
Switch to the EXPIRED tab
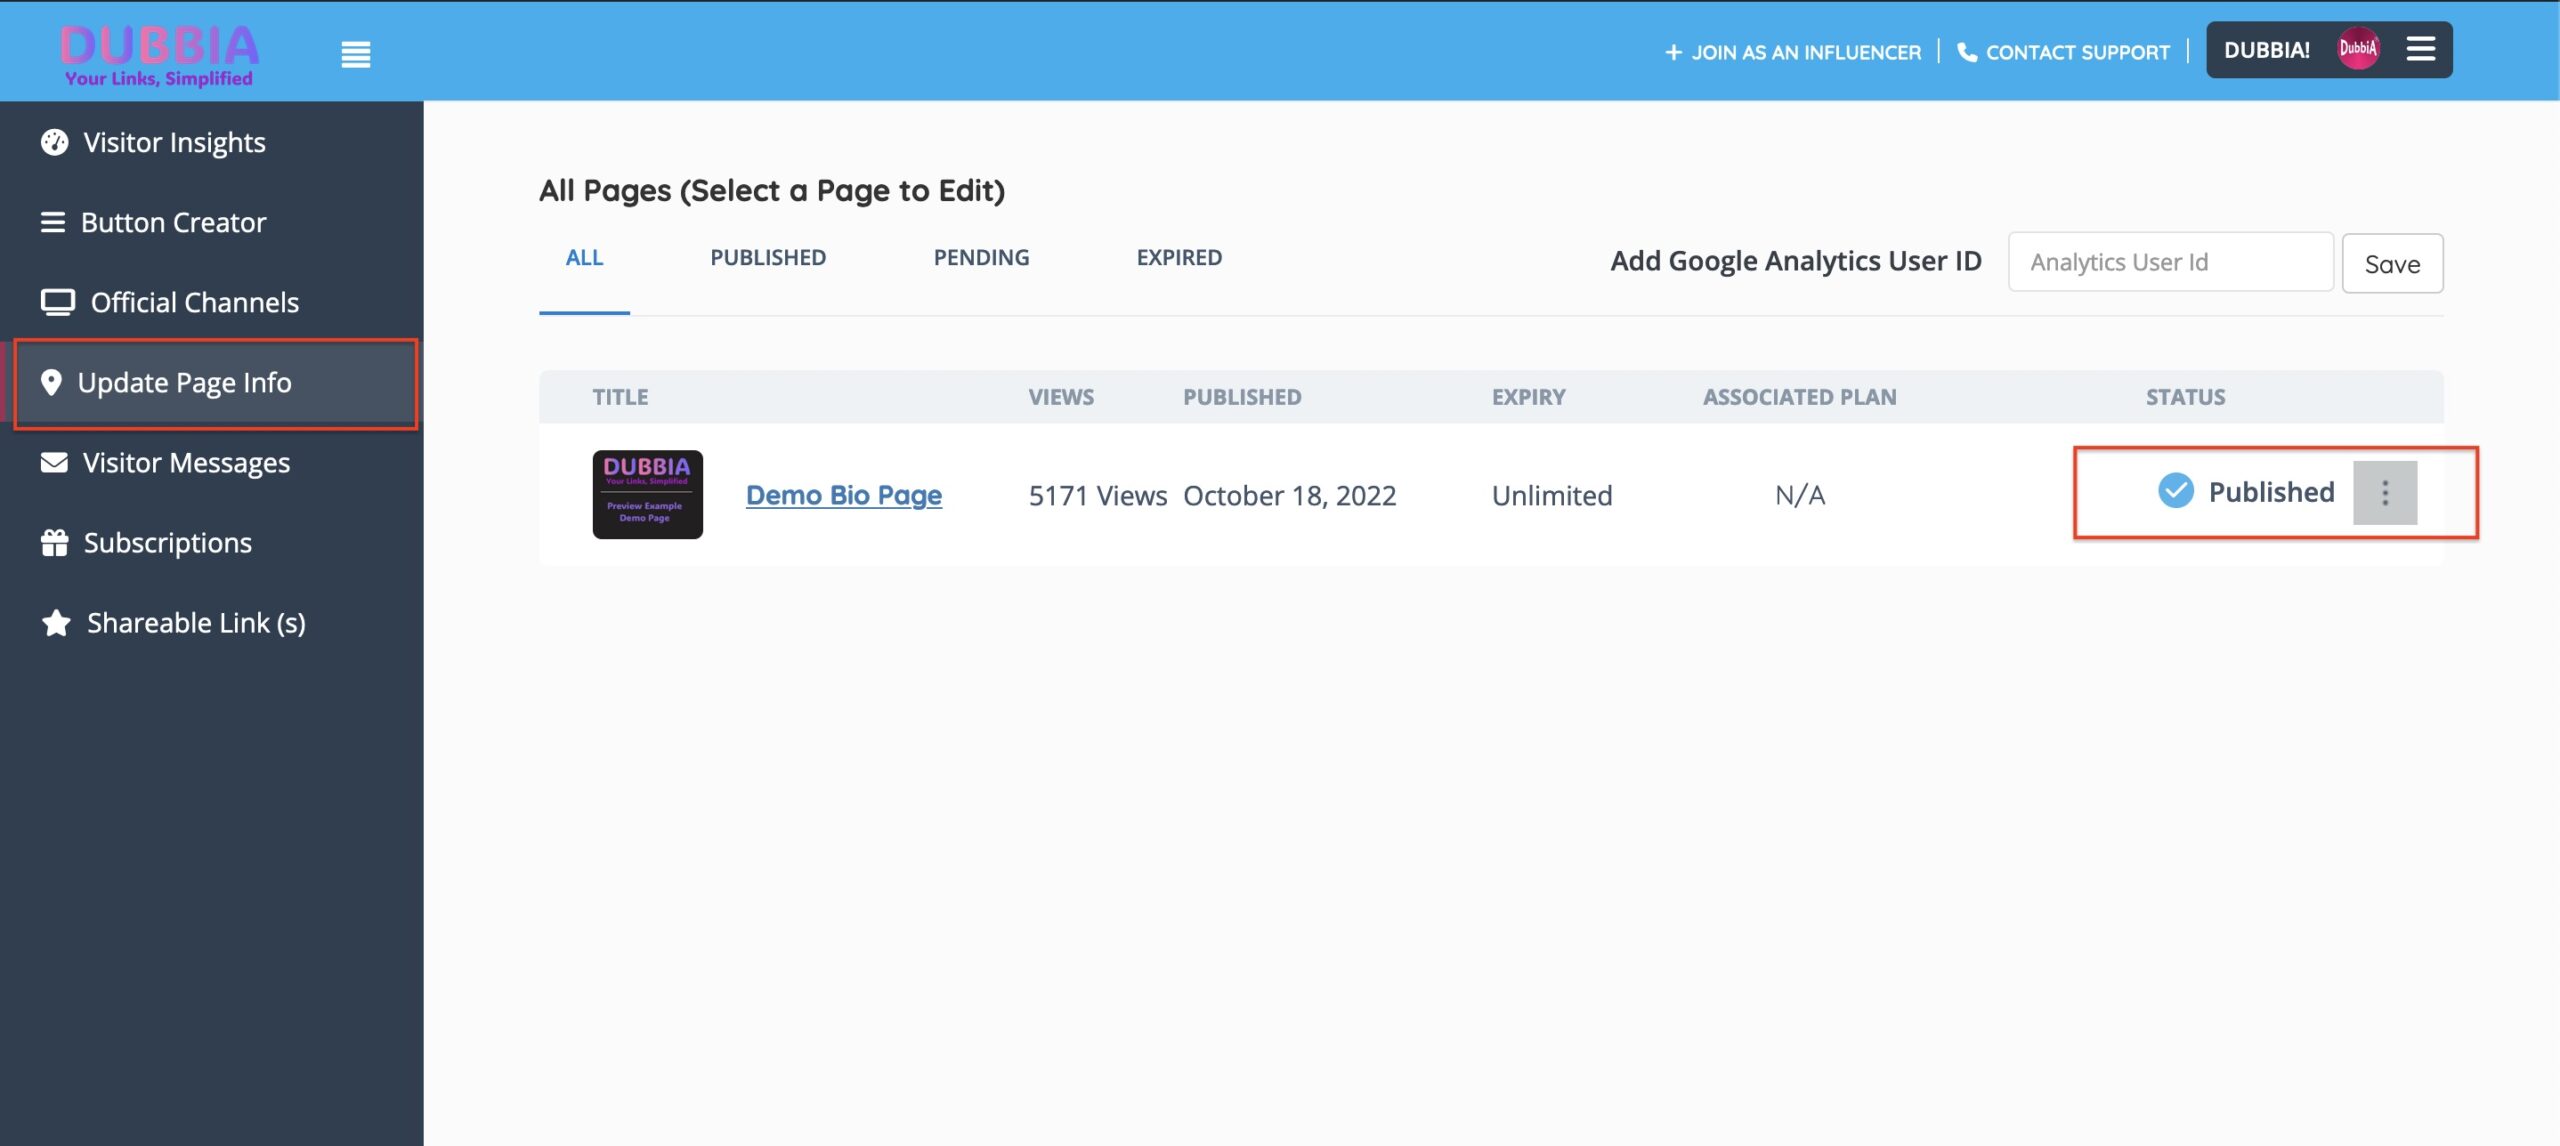1179,258
